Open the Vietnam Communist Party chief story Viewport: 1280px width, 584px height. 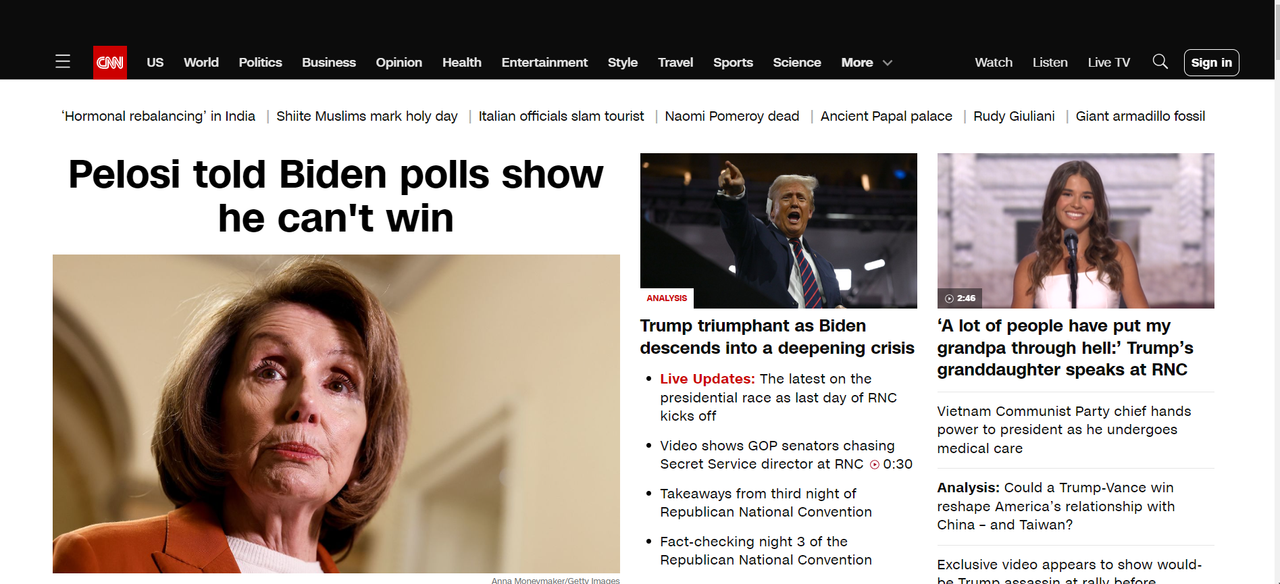[1064, 429]
